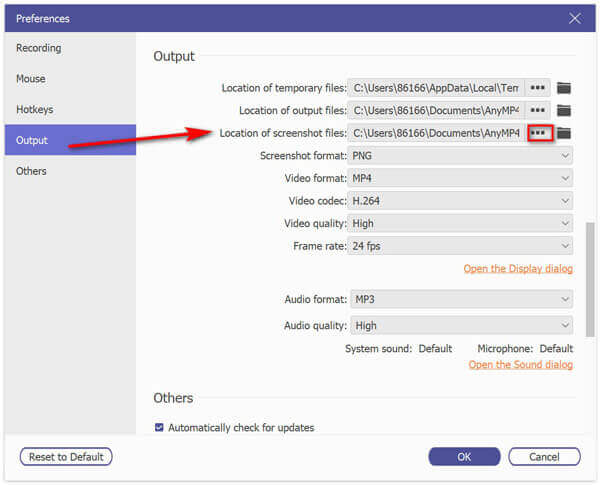Open the Mouse preferences tab
This screenshot has height=485, width=600.
[x=31, y=78]
